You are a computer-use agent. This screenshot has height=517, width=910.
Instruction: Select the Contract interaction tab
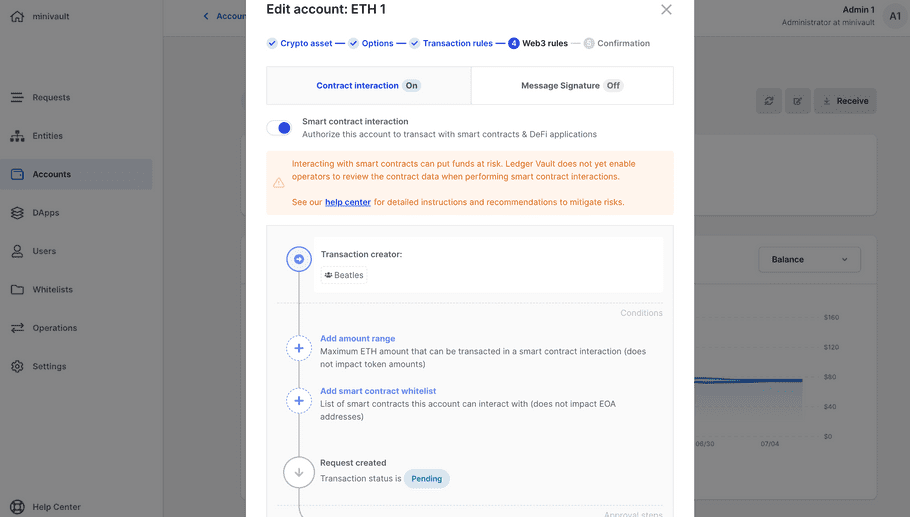coord(368,86)
